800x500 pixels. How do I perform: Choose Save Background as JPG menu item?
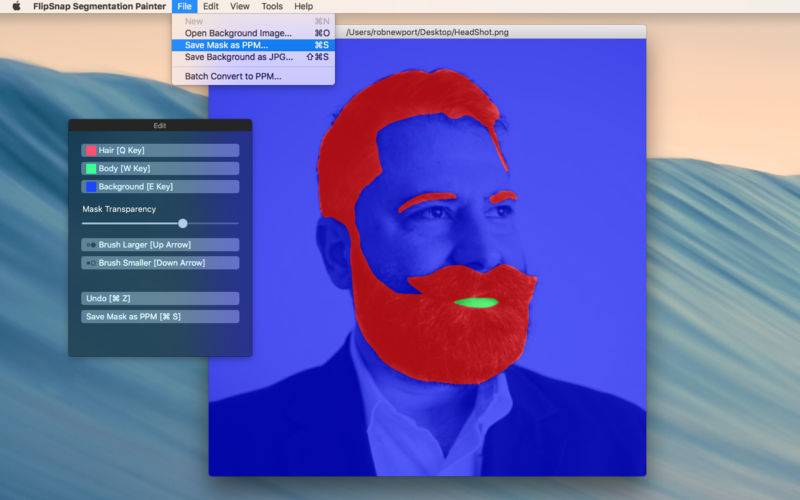(254, 57)
